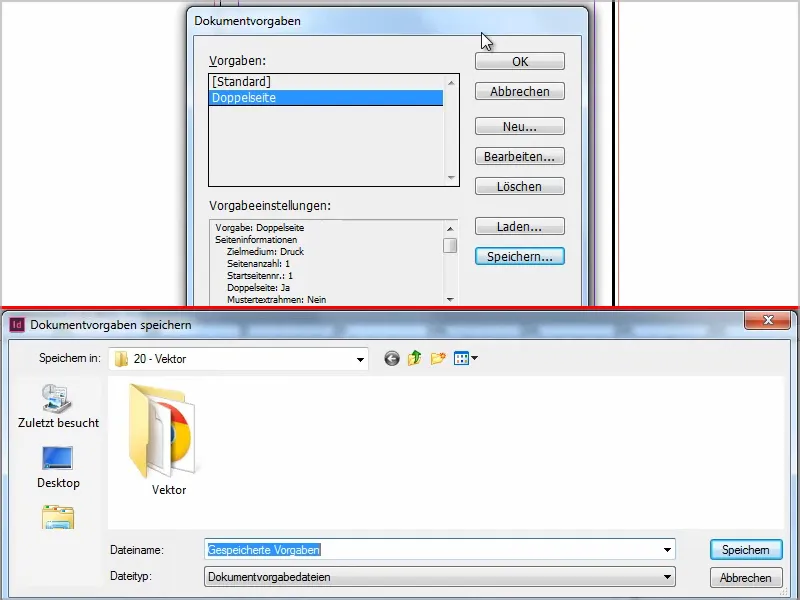Click the Bearbeiten... button
This screenshot has width=800, height=600.
(x=519, y=156)
